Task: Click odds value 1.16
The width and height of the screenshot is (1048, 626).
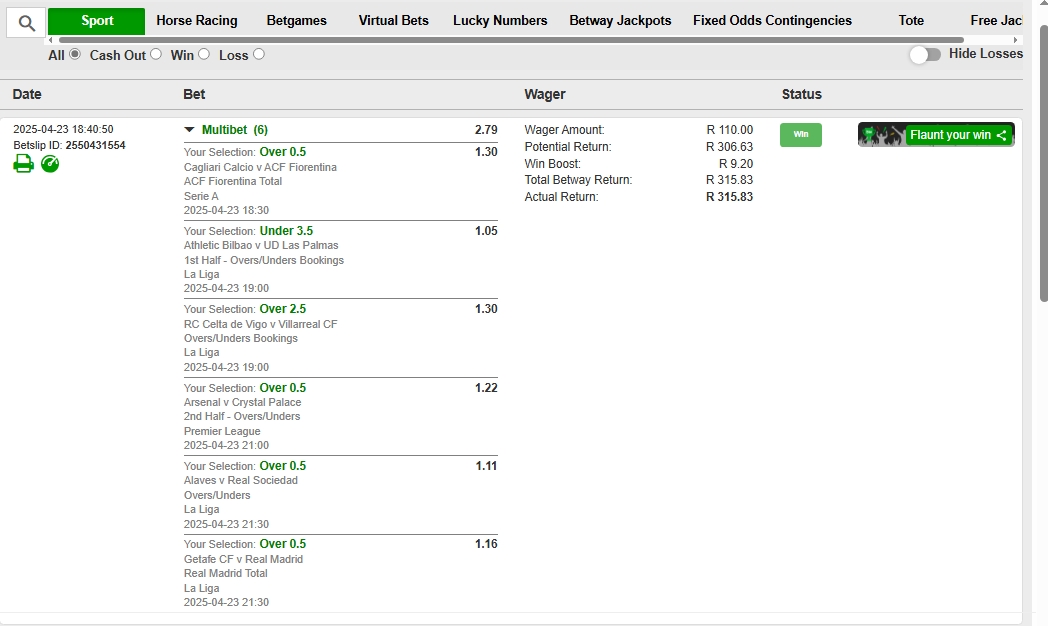Action: (x=486, y=544)
